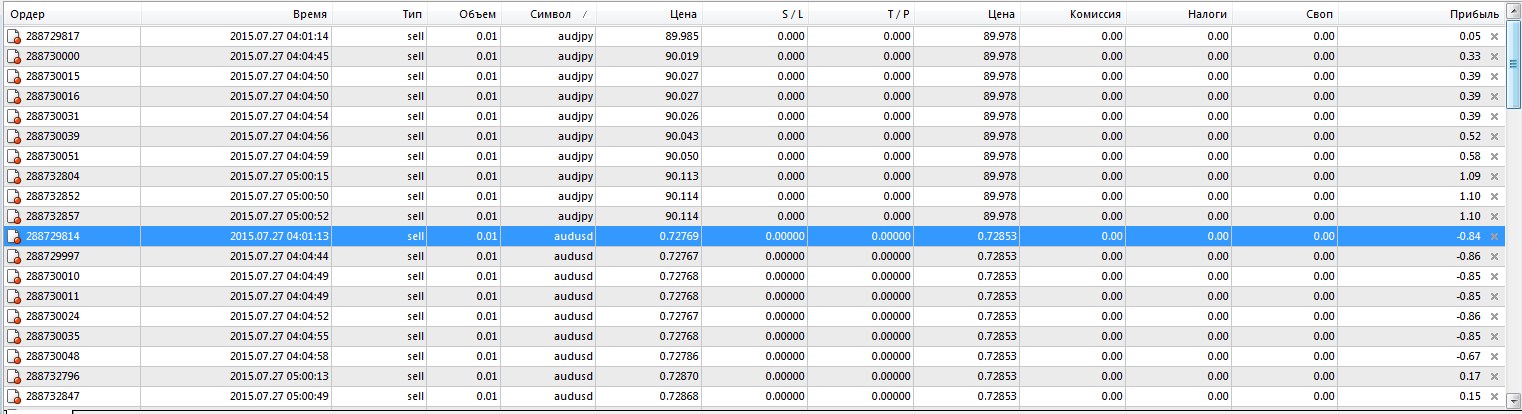Click the Цена header next to Символ
The width and height of the screenshot is (1522, 414).
(x=649, y=15)
